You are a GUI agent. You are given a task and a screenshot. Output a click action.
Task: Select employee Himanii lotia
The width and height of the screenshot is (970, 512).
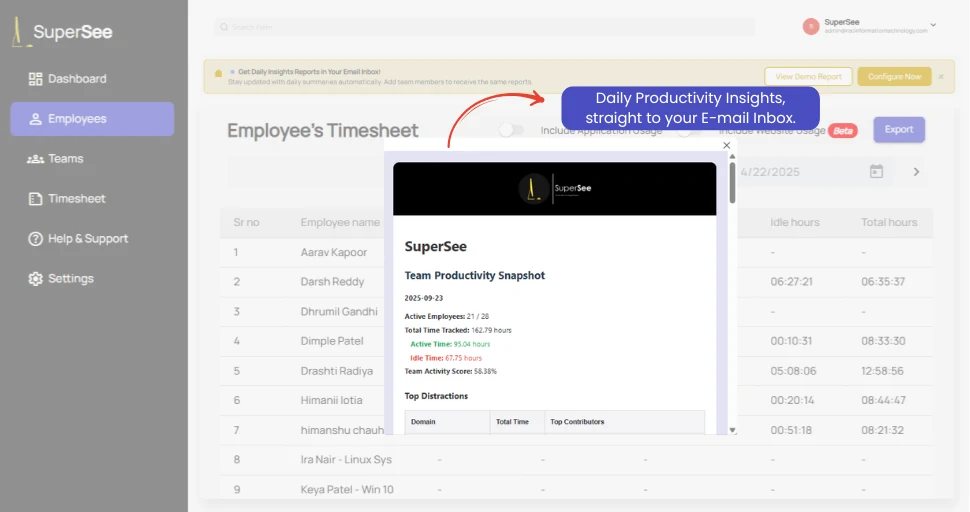(x=332, y=400)
